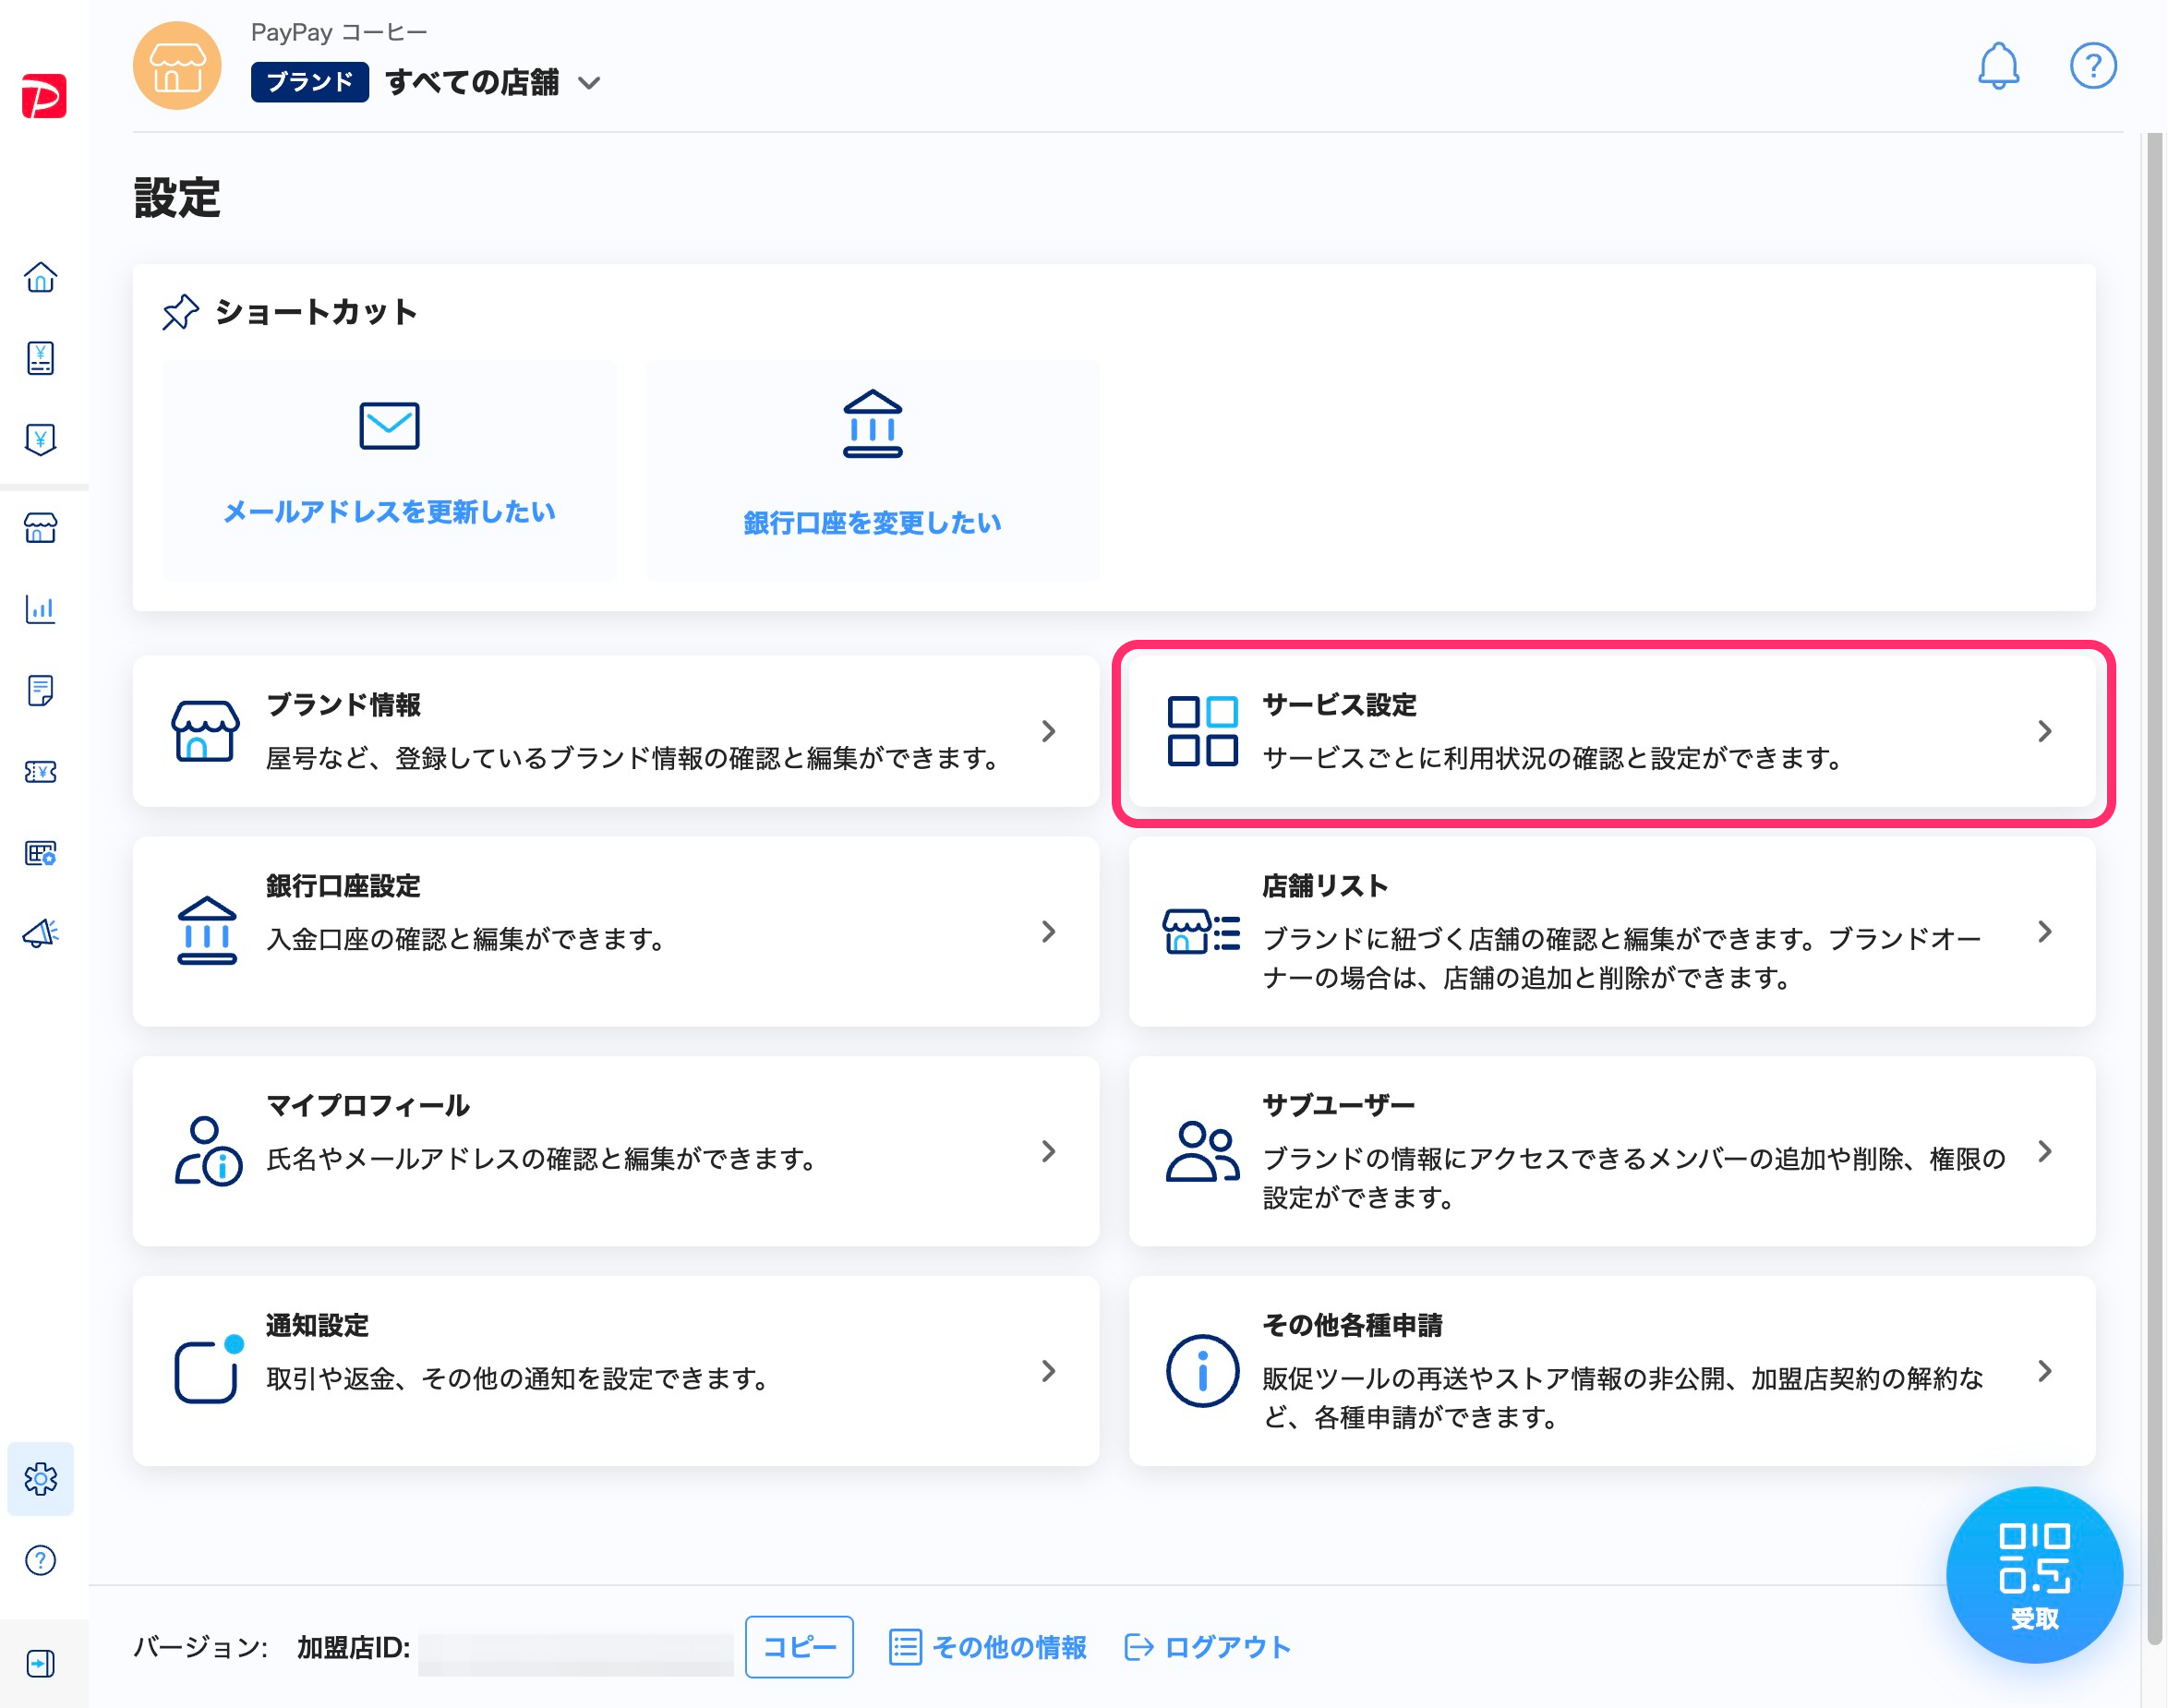Click the logout arrow icon
The width and height of the screenshot is (2168, 1708).
click(x=1139, y=1646)
